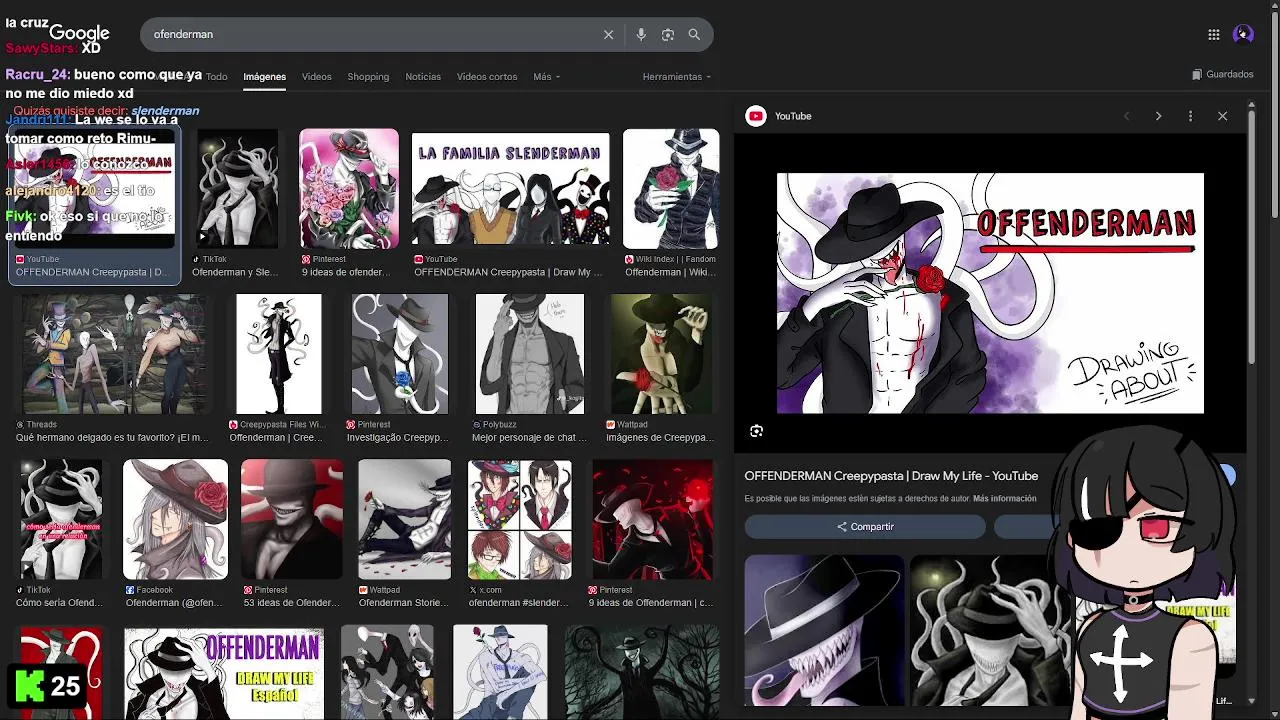Open the Investigação Creepyp... Pinterest thumbnail
The image size is (1280, 720).
click(400, 354)
